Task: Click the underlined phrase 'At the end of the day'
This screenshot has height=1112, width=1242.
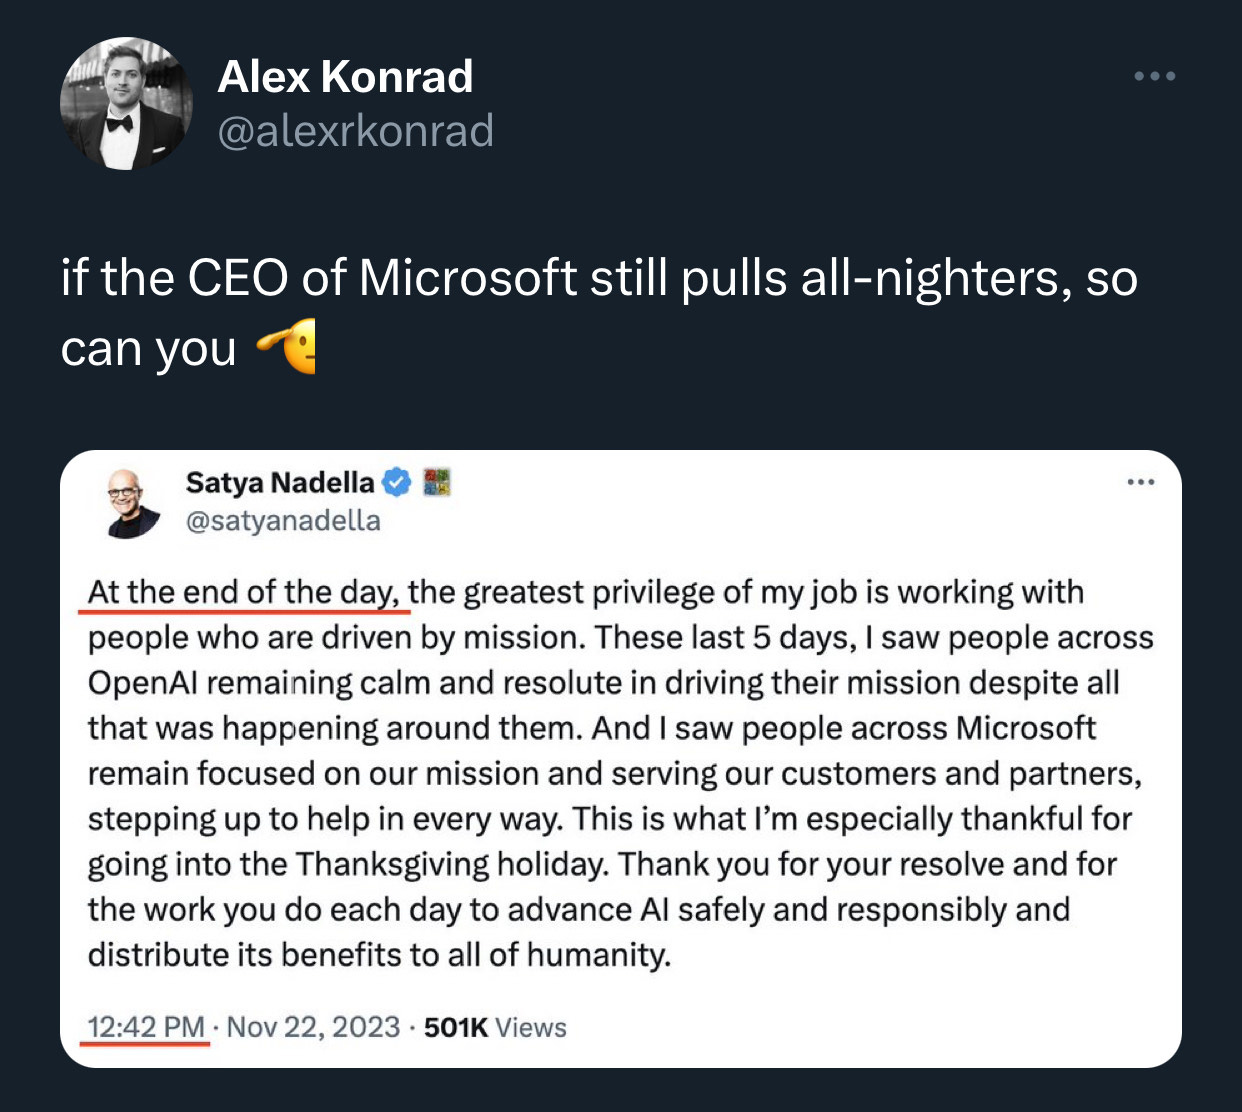Action: tap(243, 590)
